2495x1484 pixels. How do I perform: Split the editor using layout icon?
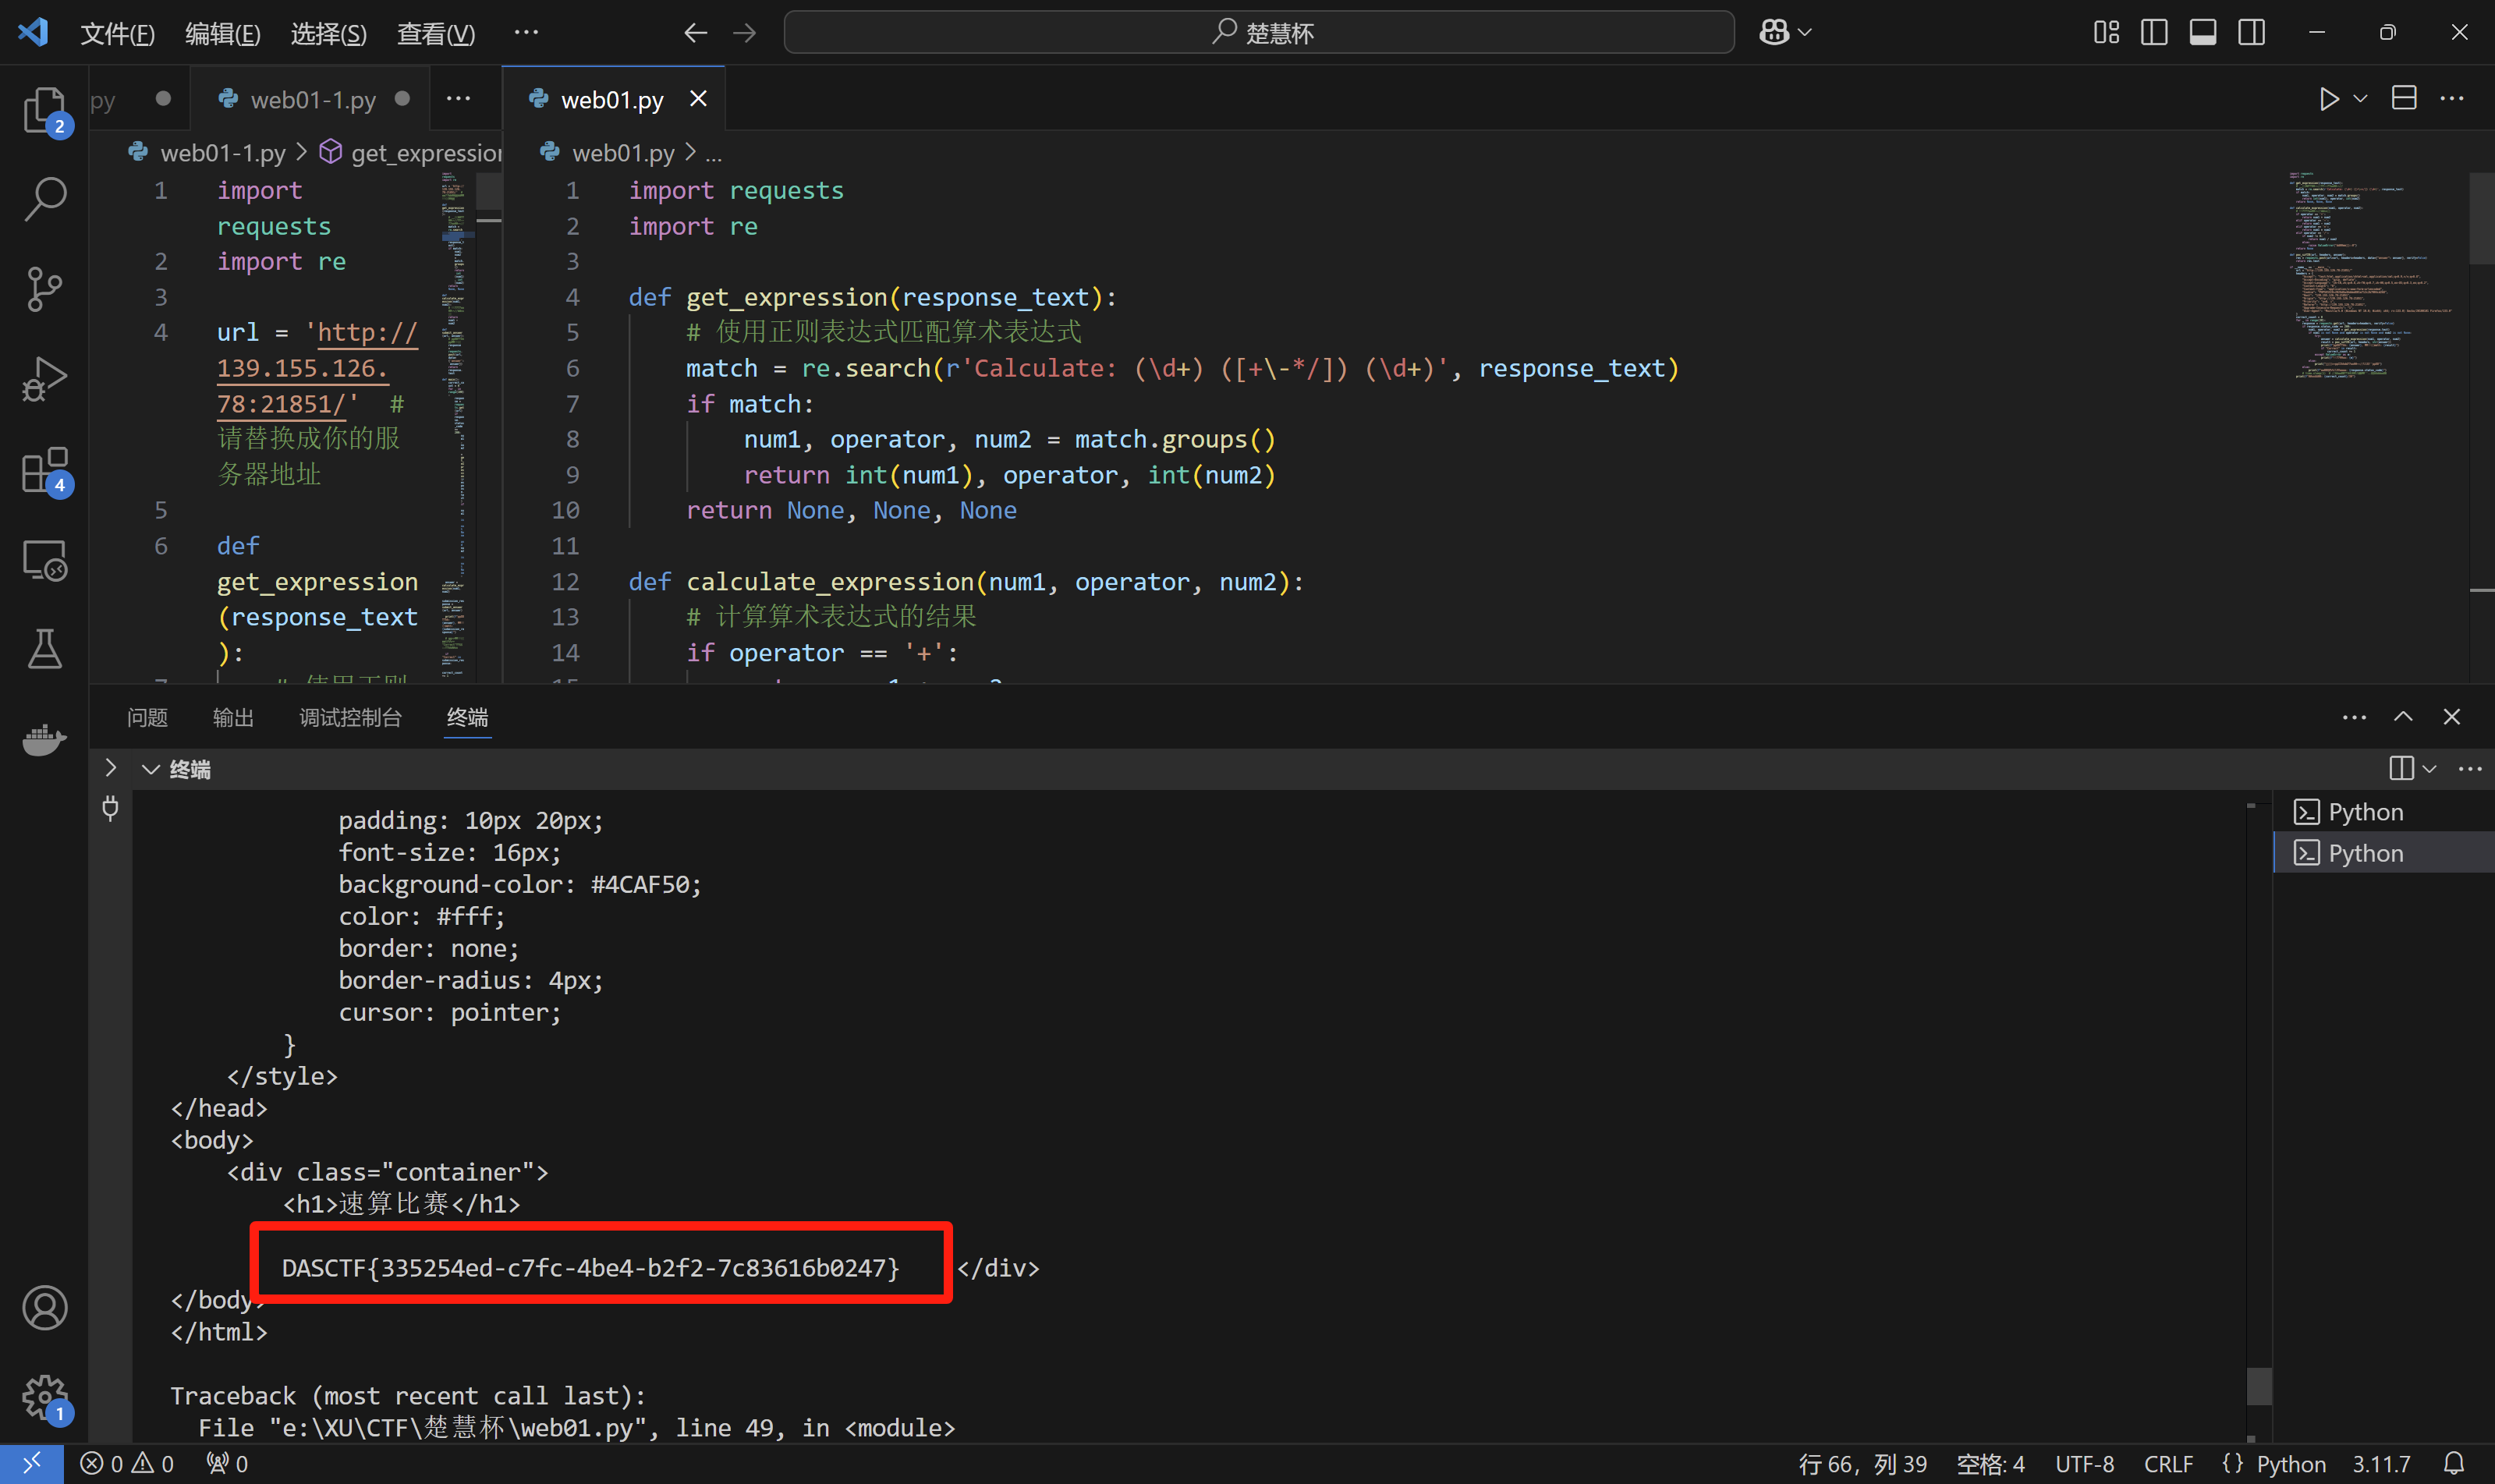coord(2403,98)
